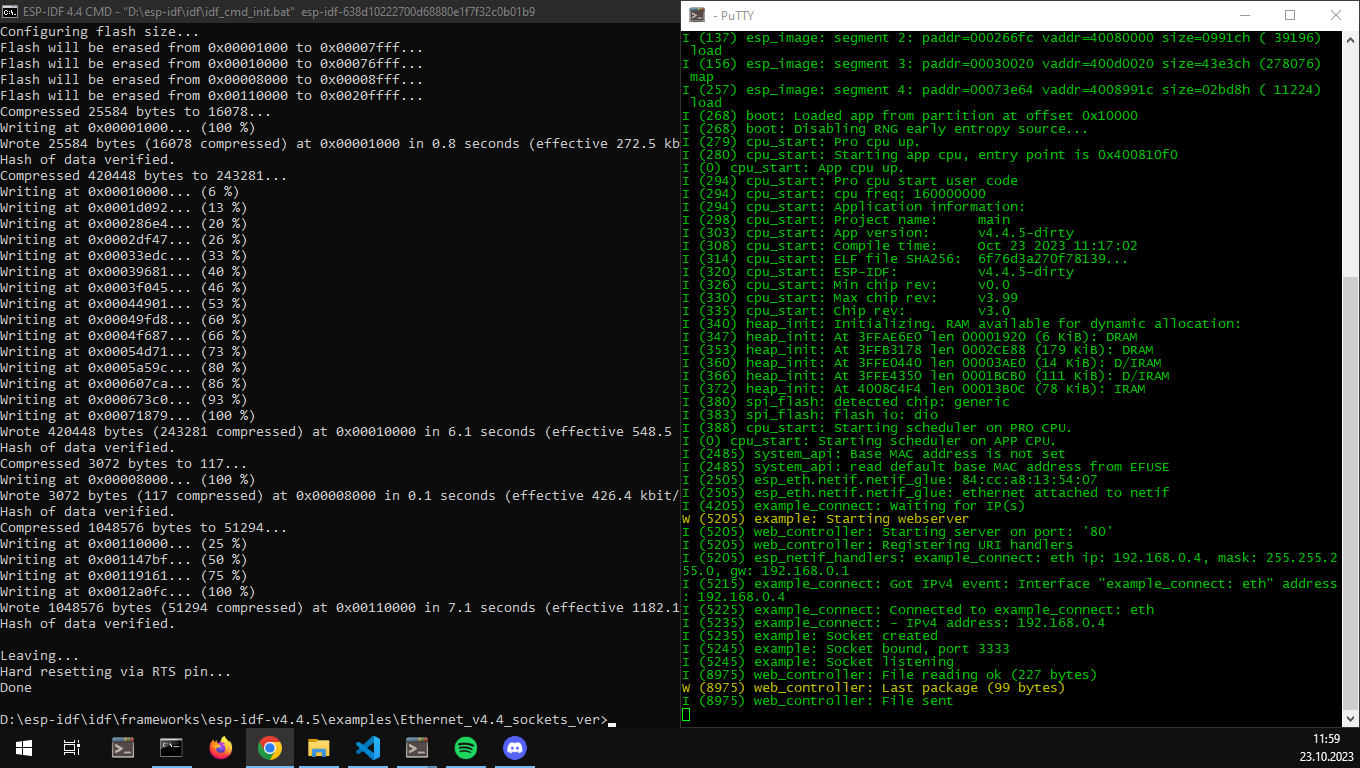Click 'example: Socket created' line
The image size is (1360, 768).
(809, 636)
